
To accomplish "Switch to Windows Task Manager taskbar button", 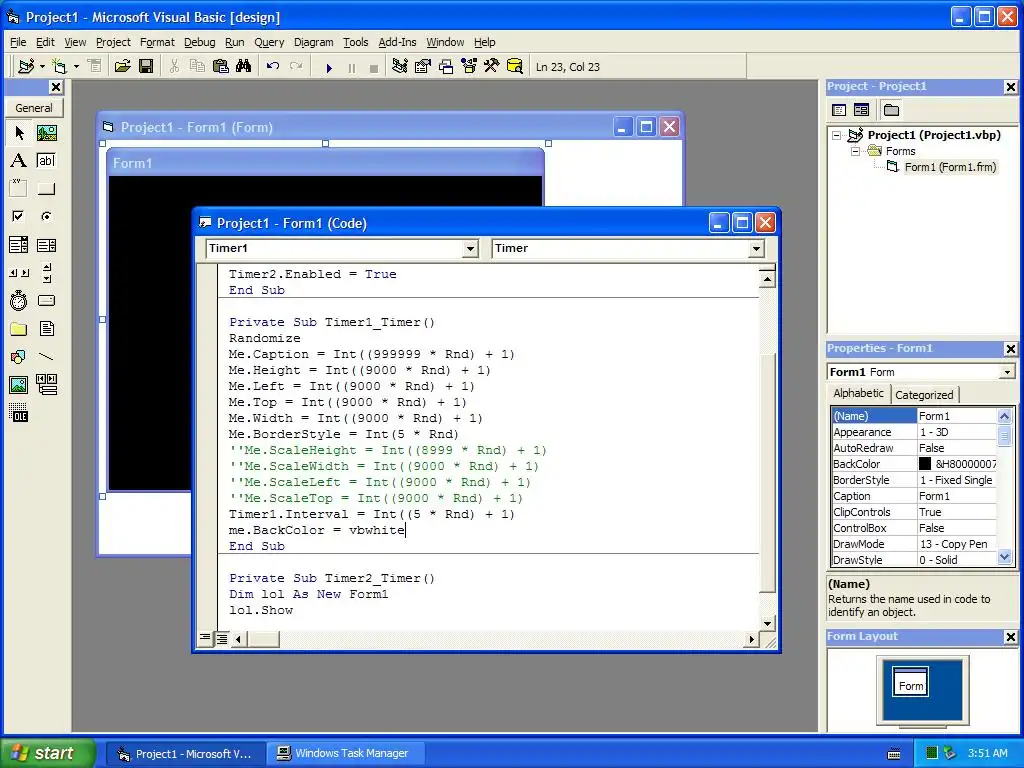I will (346, 754).
